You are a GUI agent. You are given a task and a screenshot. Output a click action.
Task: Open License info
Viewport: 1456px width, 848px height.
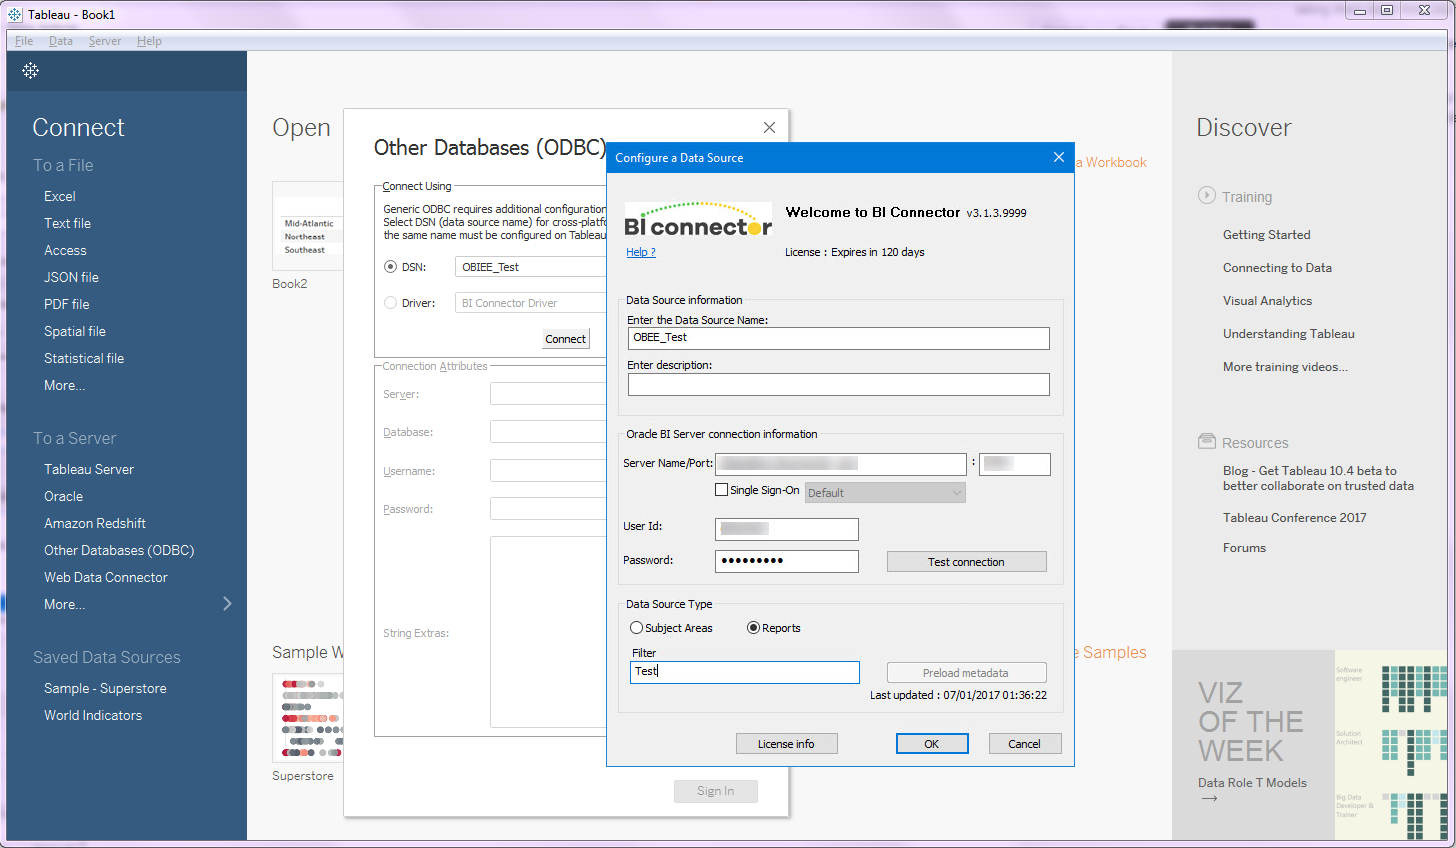[787, 743]
